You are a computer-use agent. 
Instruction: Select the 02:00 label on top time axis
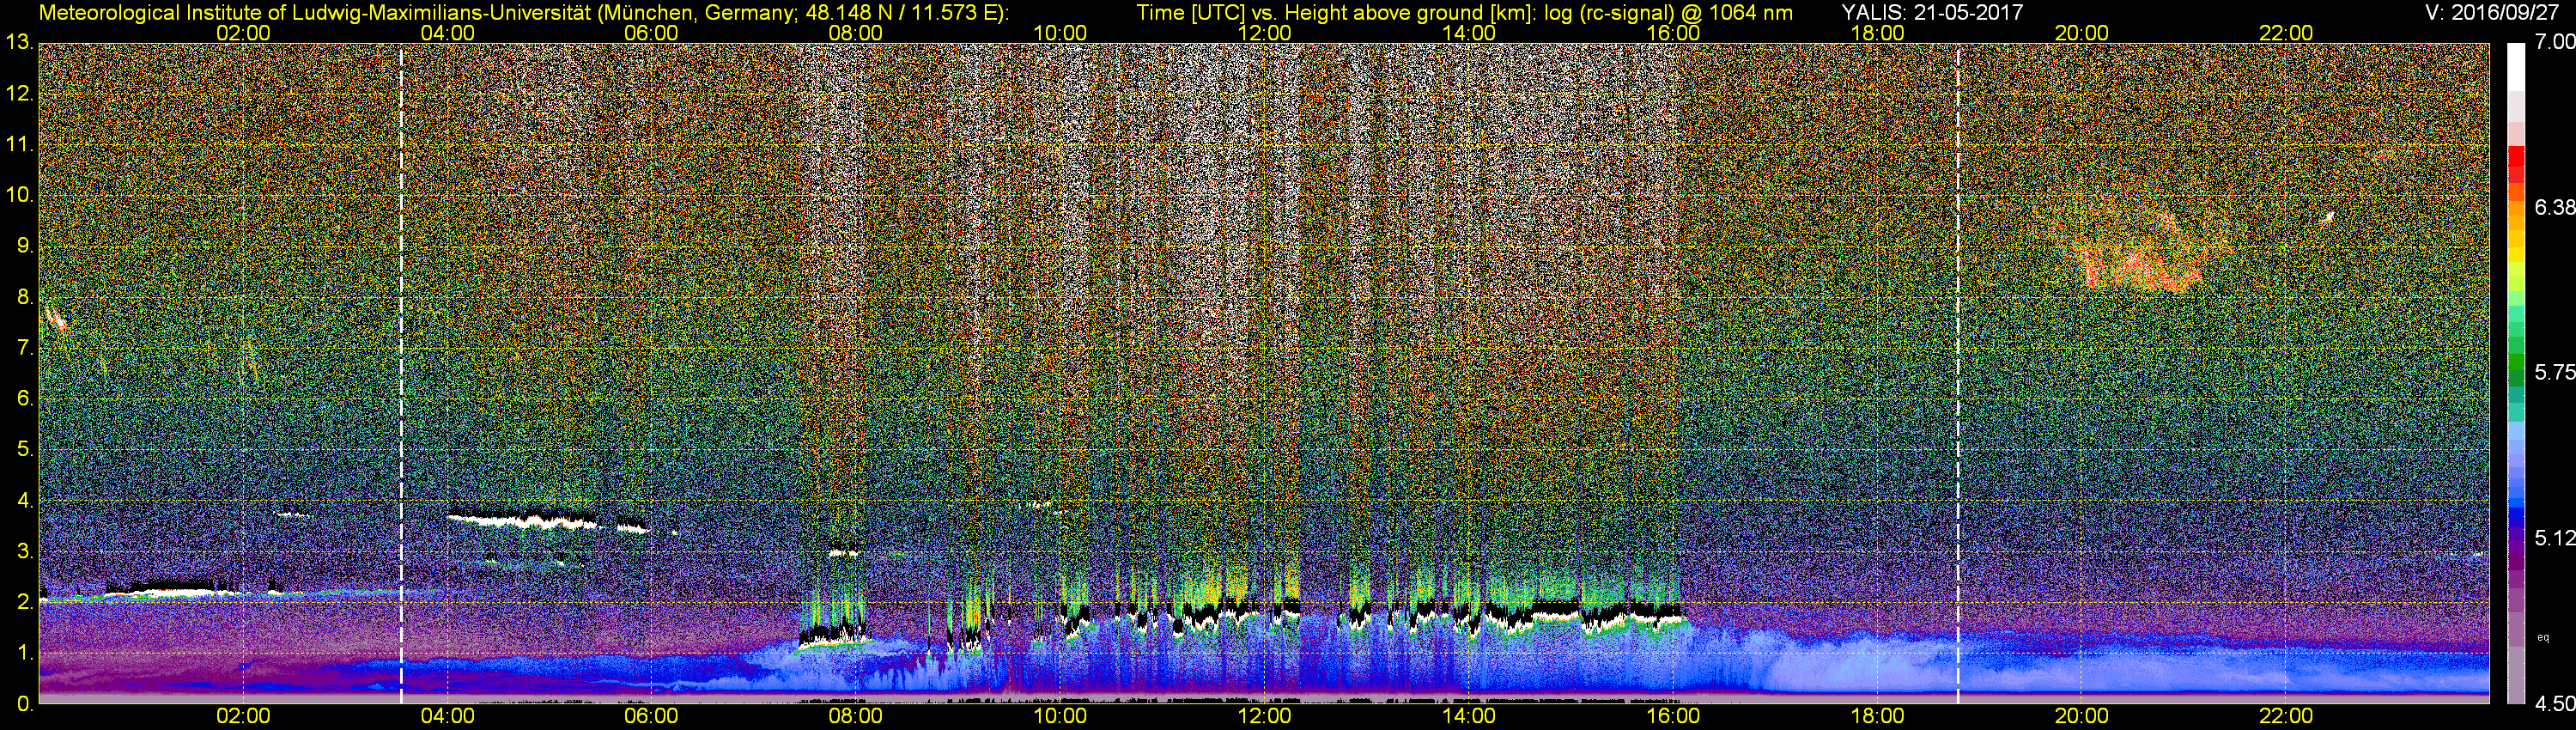click(x=243, y=33)
